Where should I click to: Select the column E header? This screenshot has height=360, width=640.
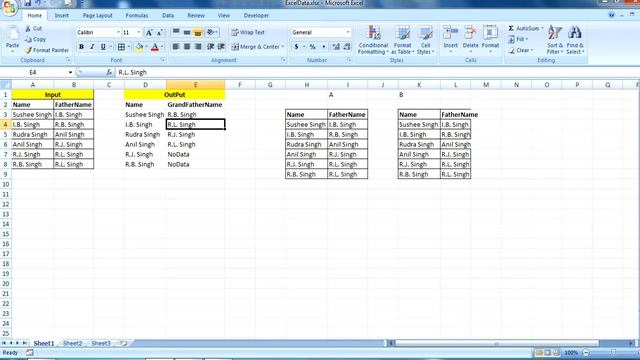coord(196,85)
